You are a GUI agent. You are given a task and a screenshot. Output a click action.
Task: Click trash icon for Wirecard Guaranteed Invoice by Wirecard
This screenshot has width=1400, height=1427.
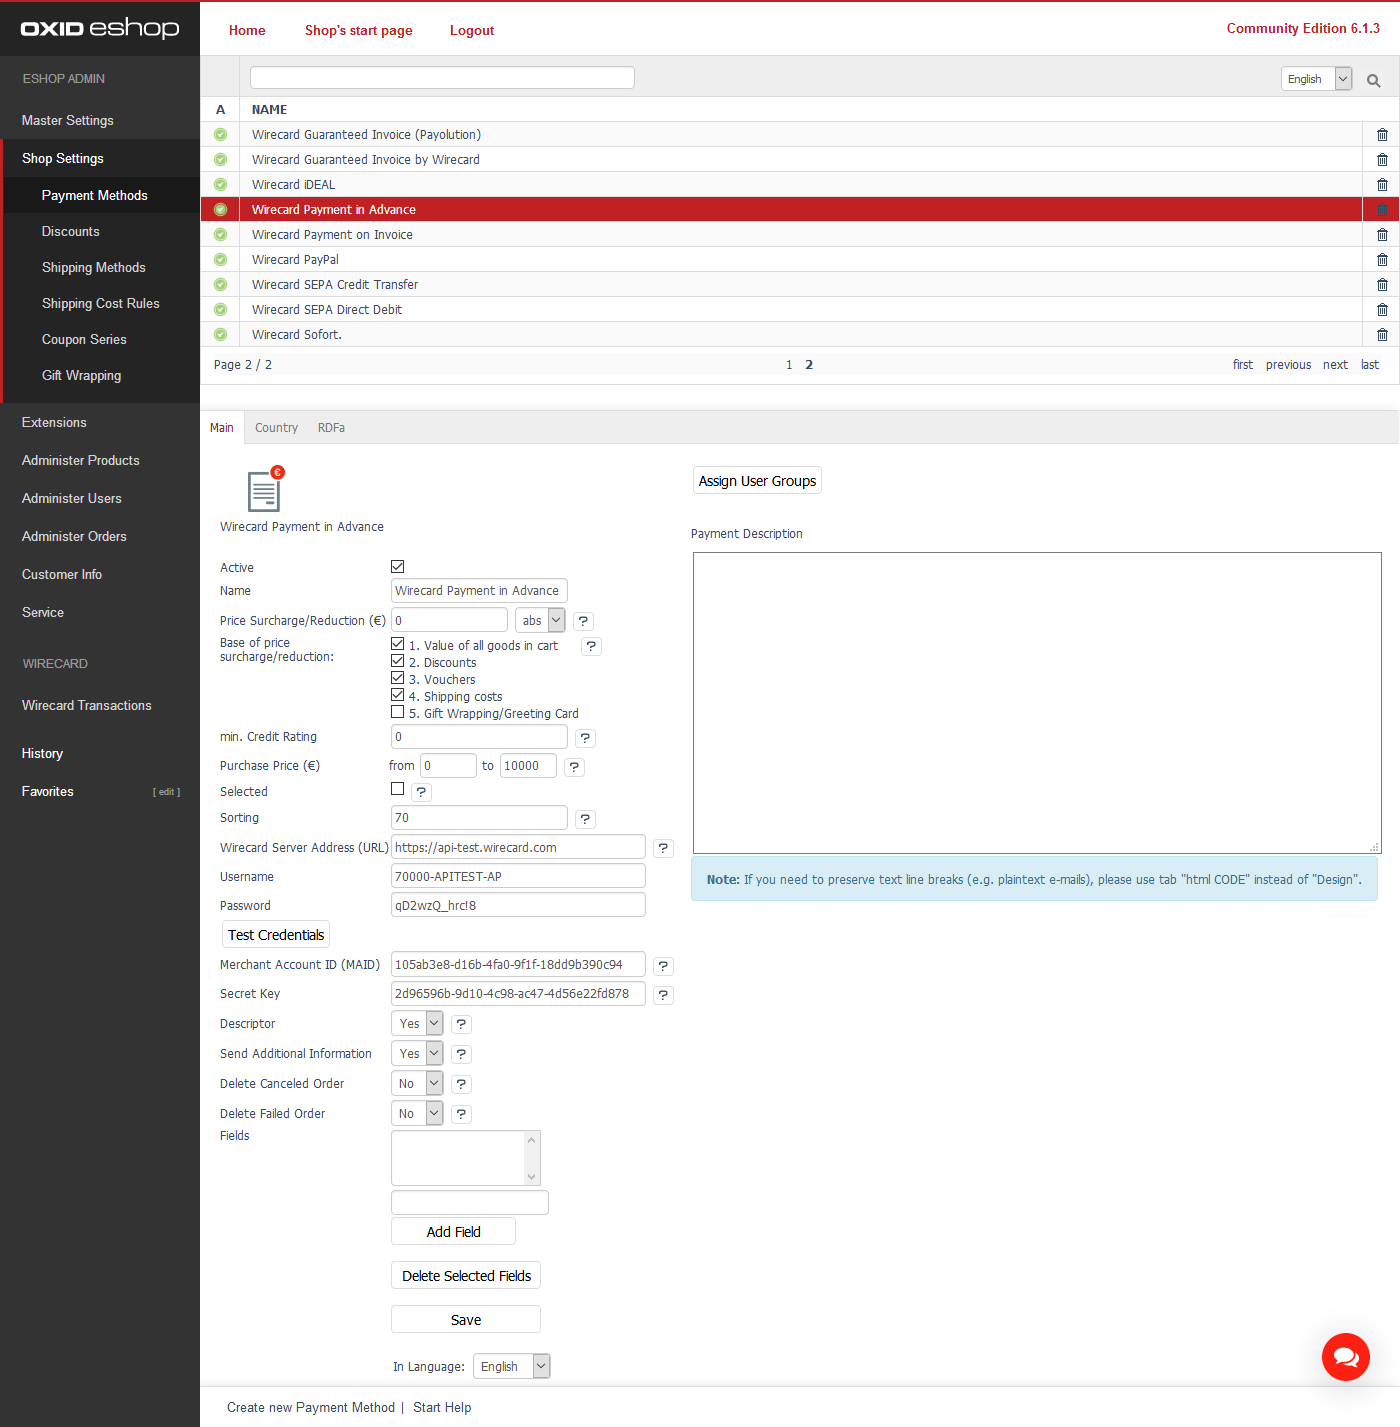(1382, 160)
